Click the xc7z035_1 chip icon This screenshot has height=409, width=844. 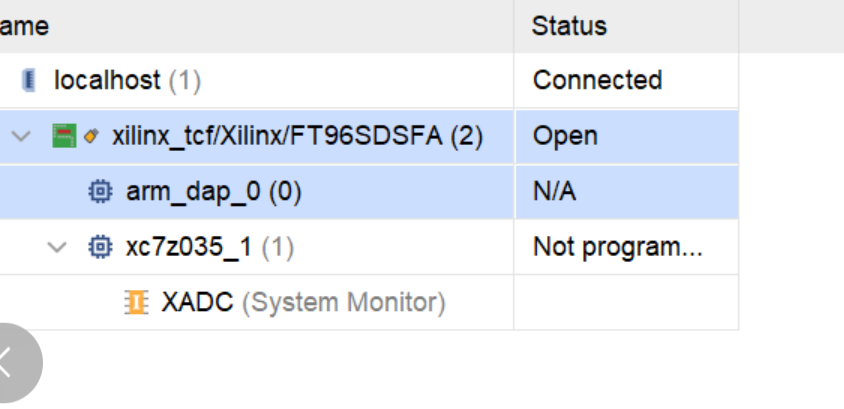pos(100,247)
